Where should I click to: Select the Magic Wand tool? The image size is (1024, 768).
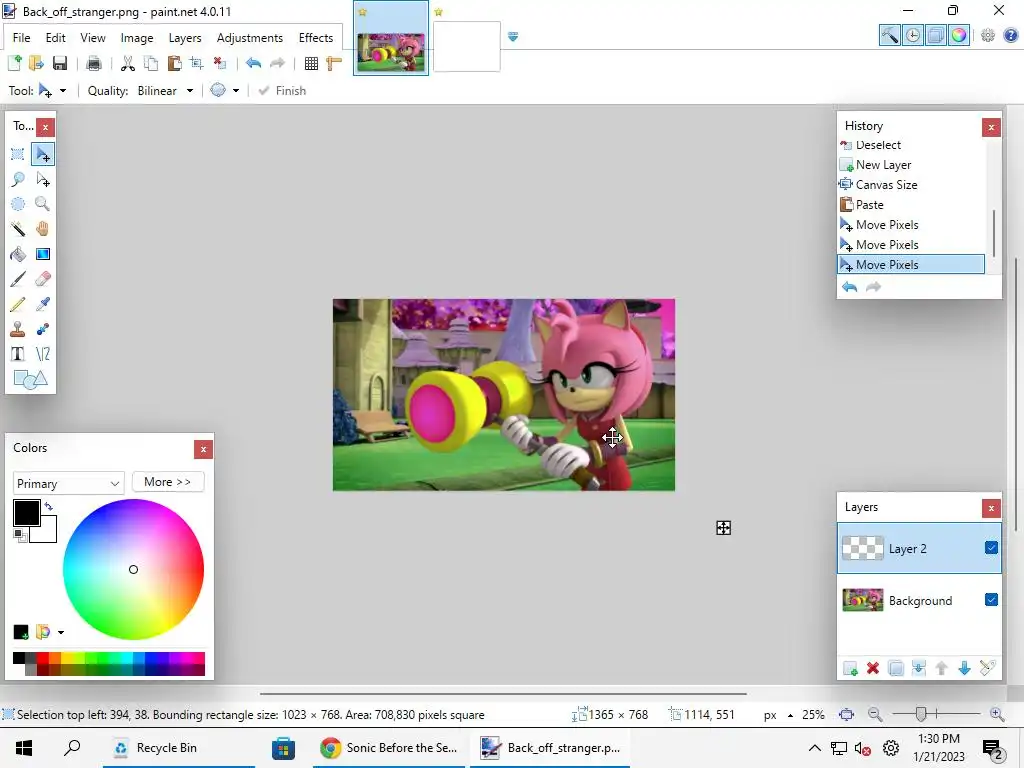18,229
